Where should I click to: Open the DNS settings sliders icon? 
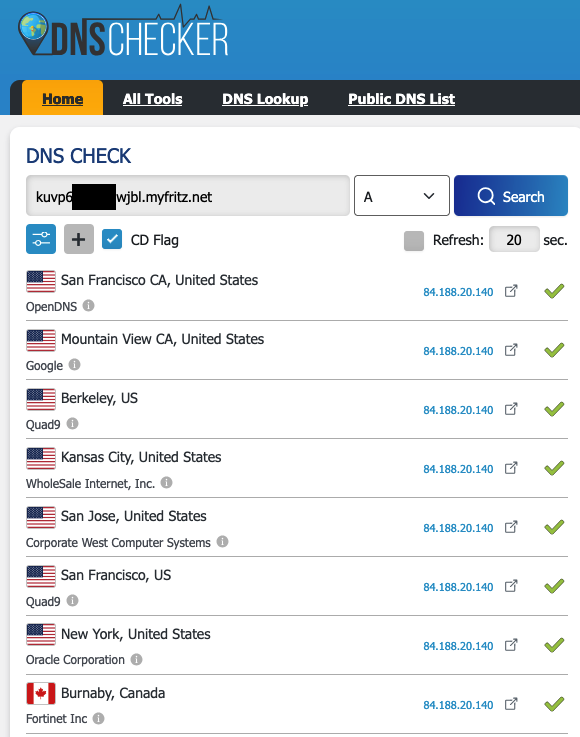(x=41, y=239)
